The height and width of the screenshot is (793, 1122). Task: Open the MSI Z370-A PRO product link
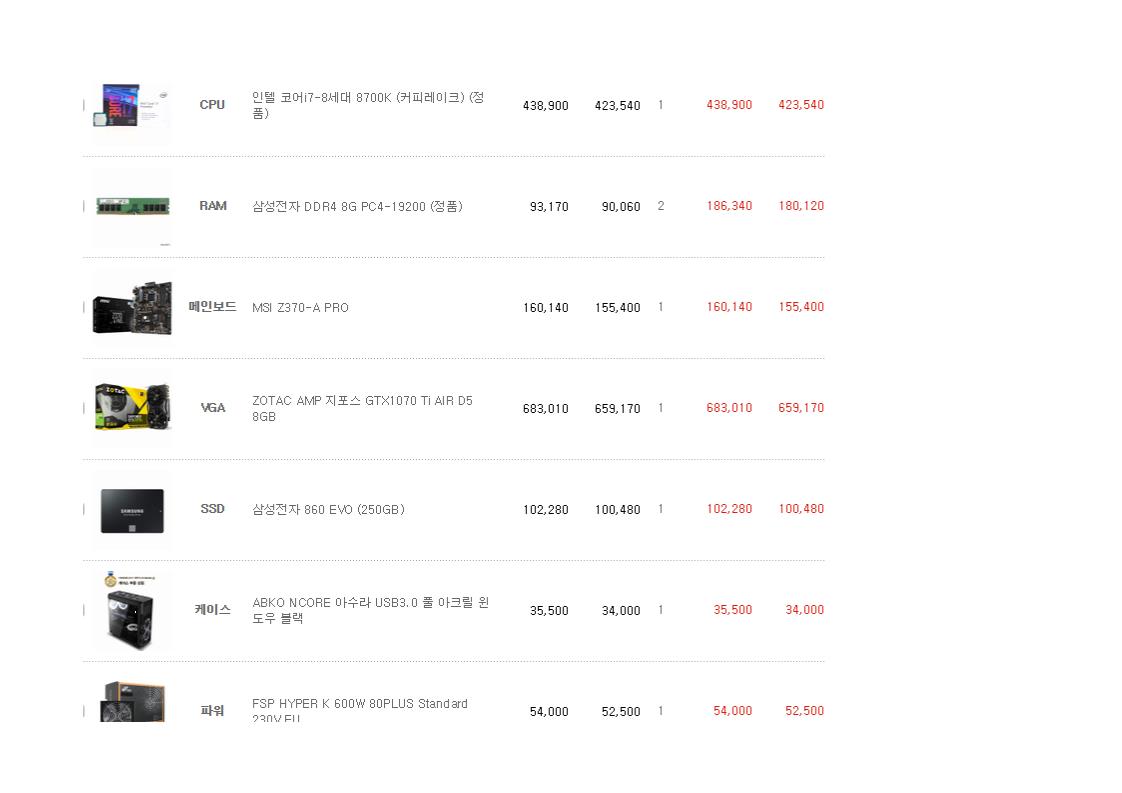[x=300, y=308]
